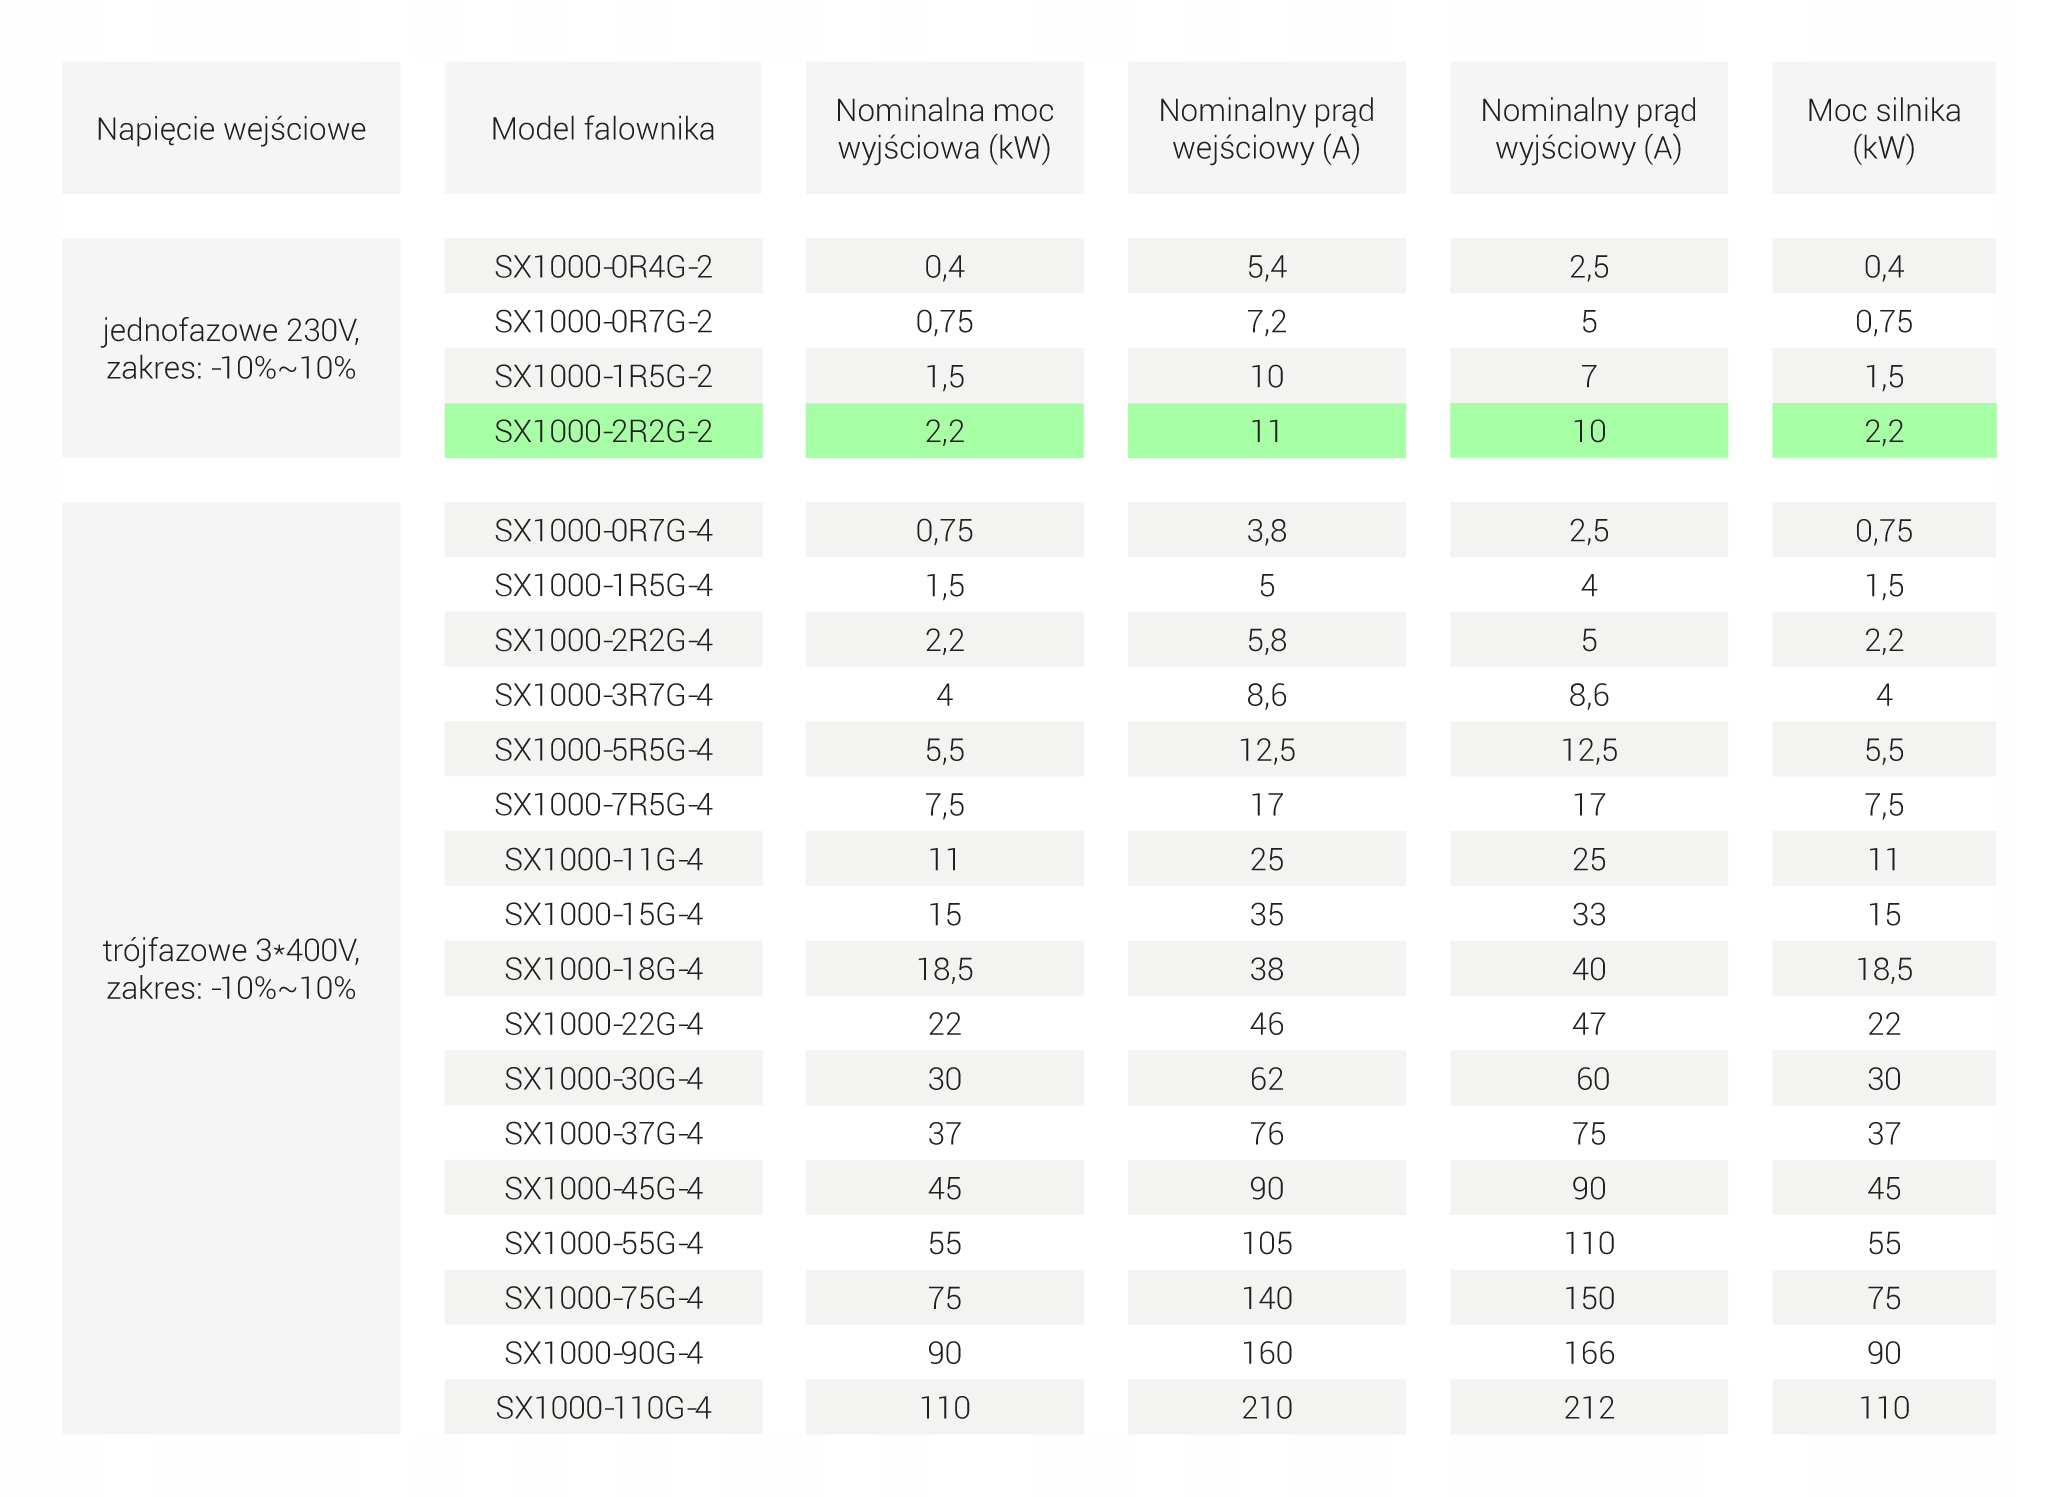Select the SX1000-0R7G-4 model cell
The height and width of the screenshot is (1497, 2065).
pos(603,530)
